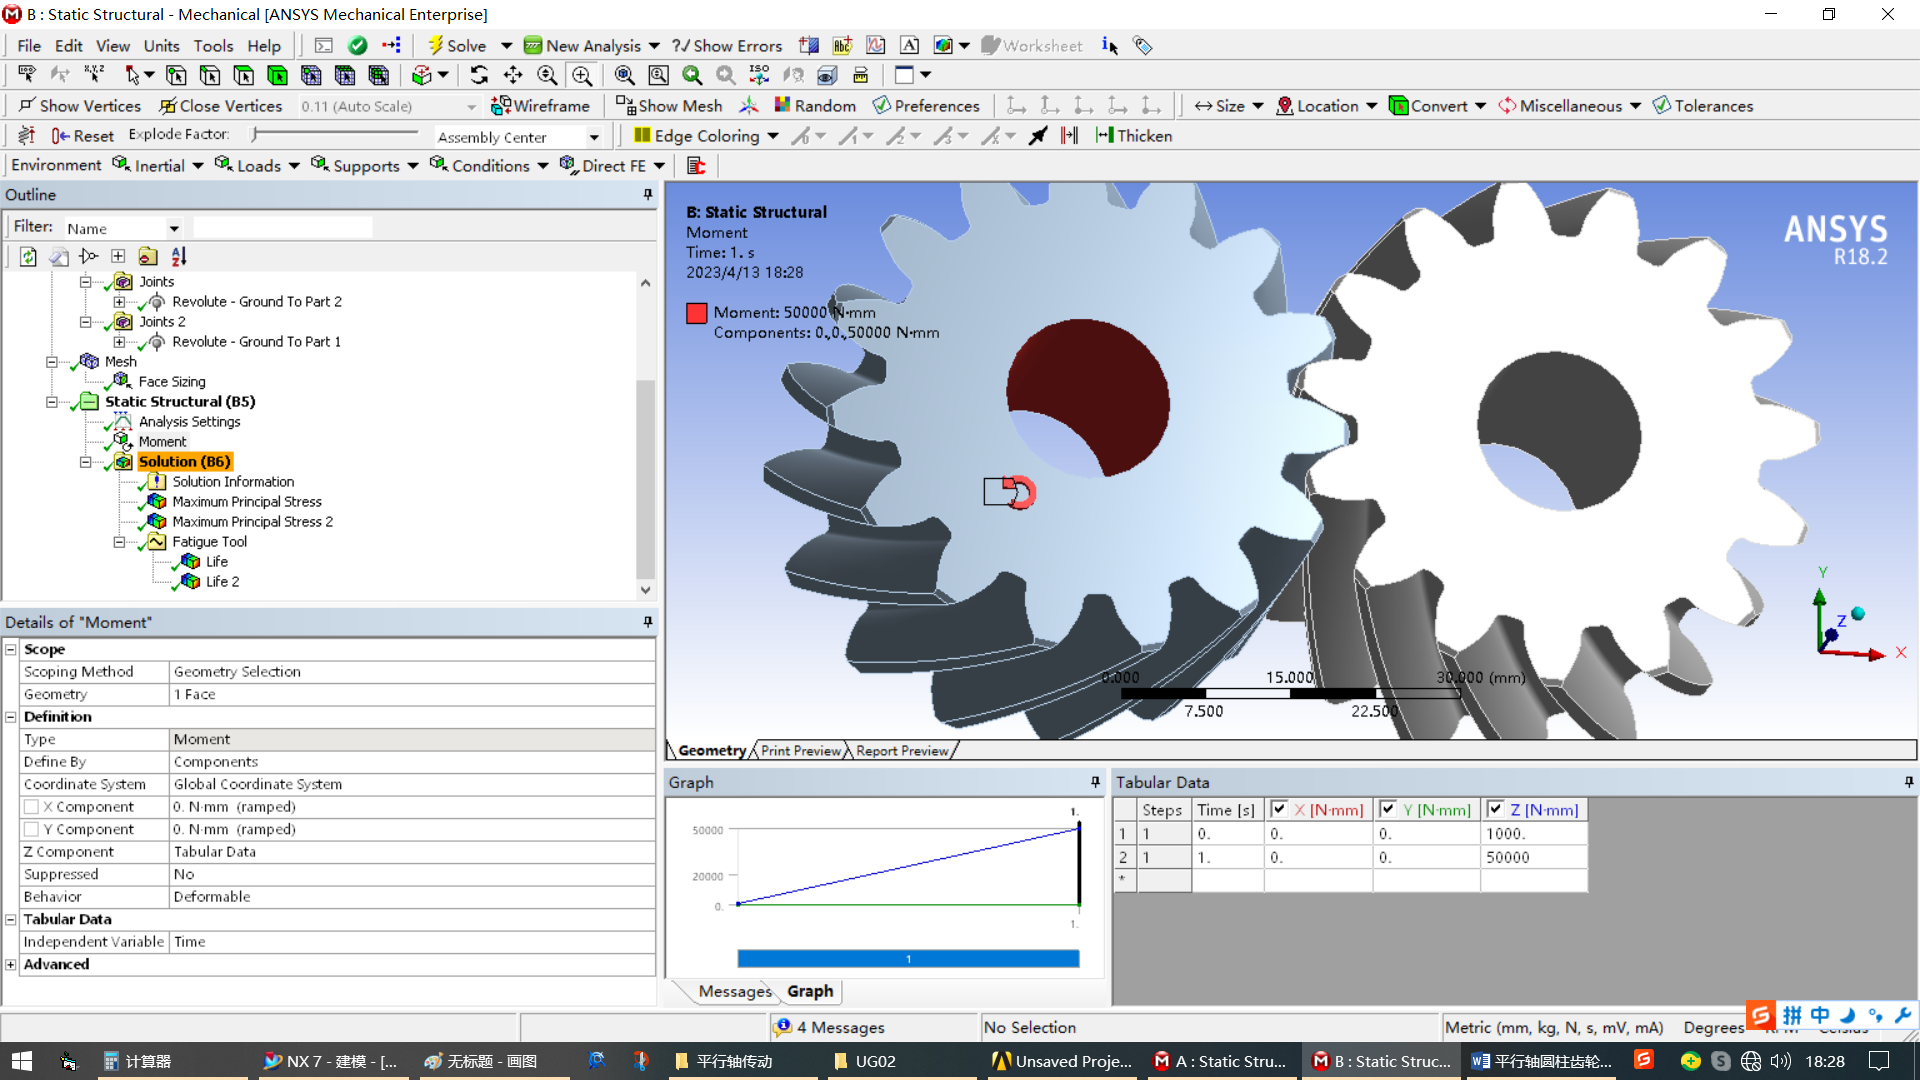Select the Vertex selection filter icon
The width and height of the screenshot is (1920, 1080).
[x=176, y=75]
